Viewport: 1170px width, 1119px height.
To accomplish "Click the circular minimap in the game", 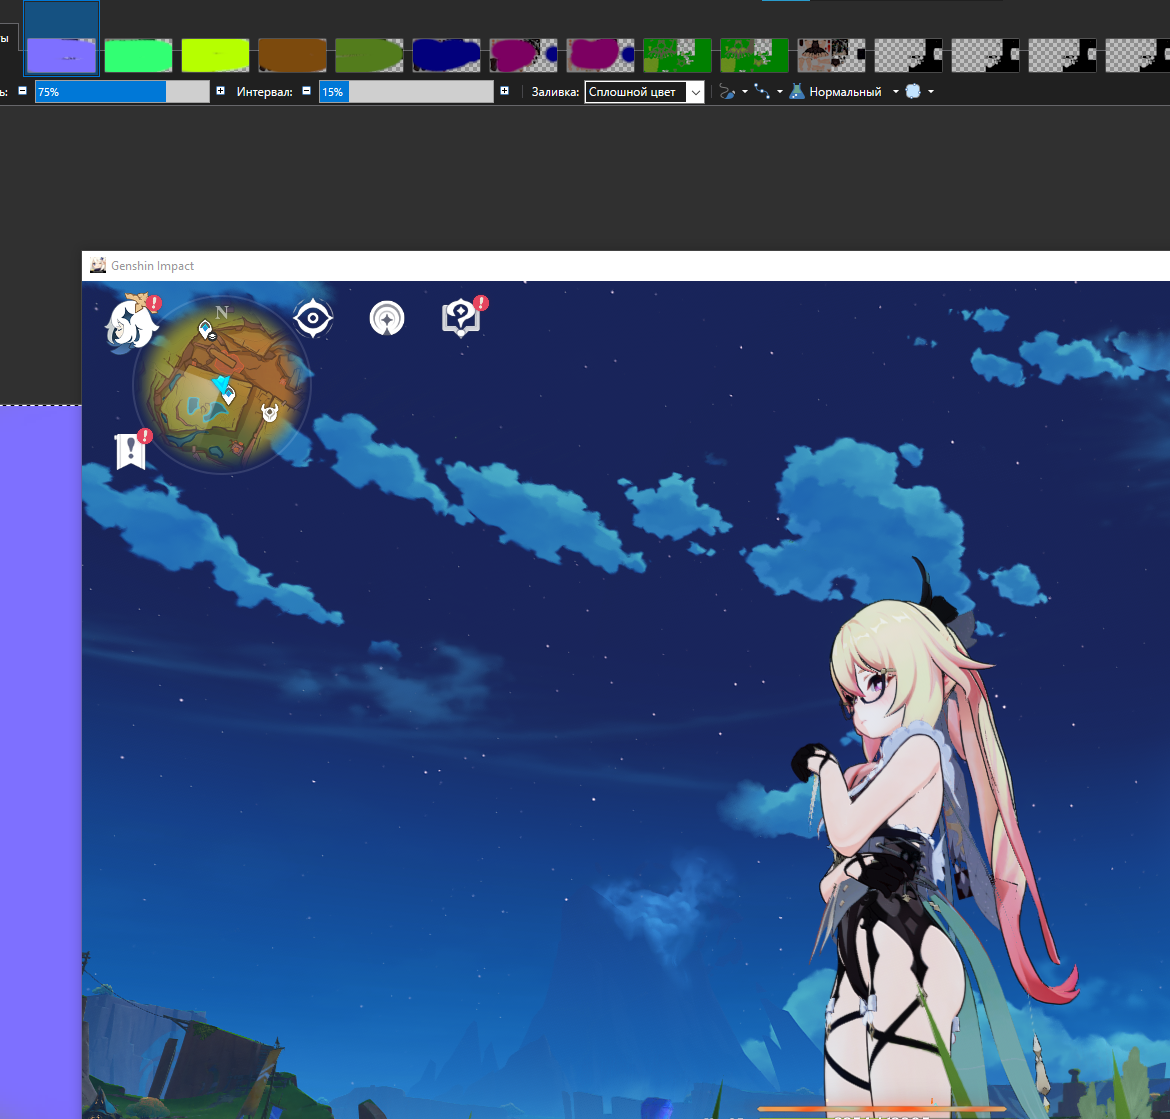I will (x=222, y=385).
